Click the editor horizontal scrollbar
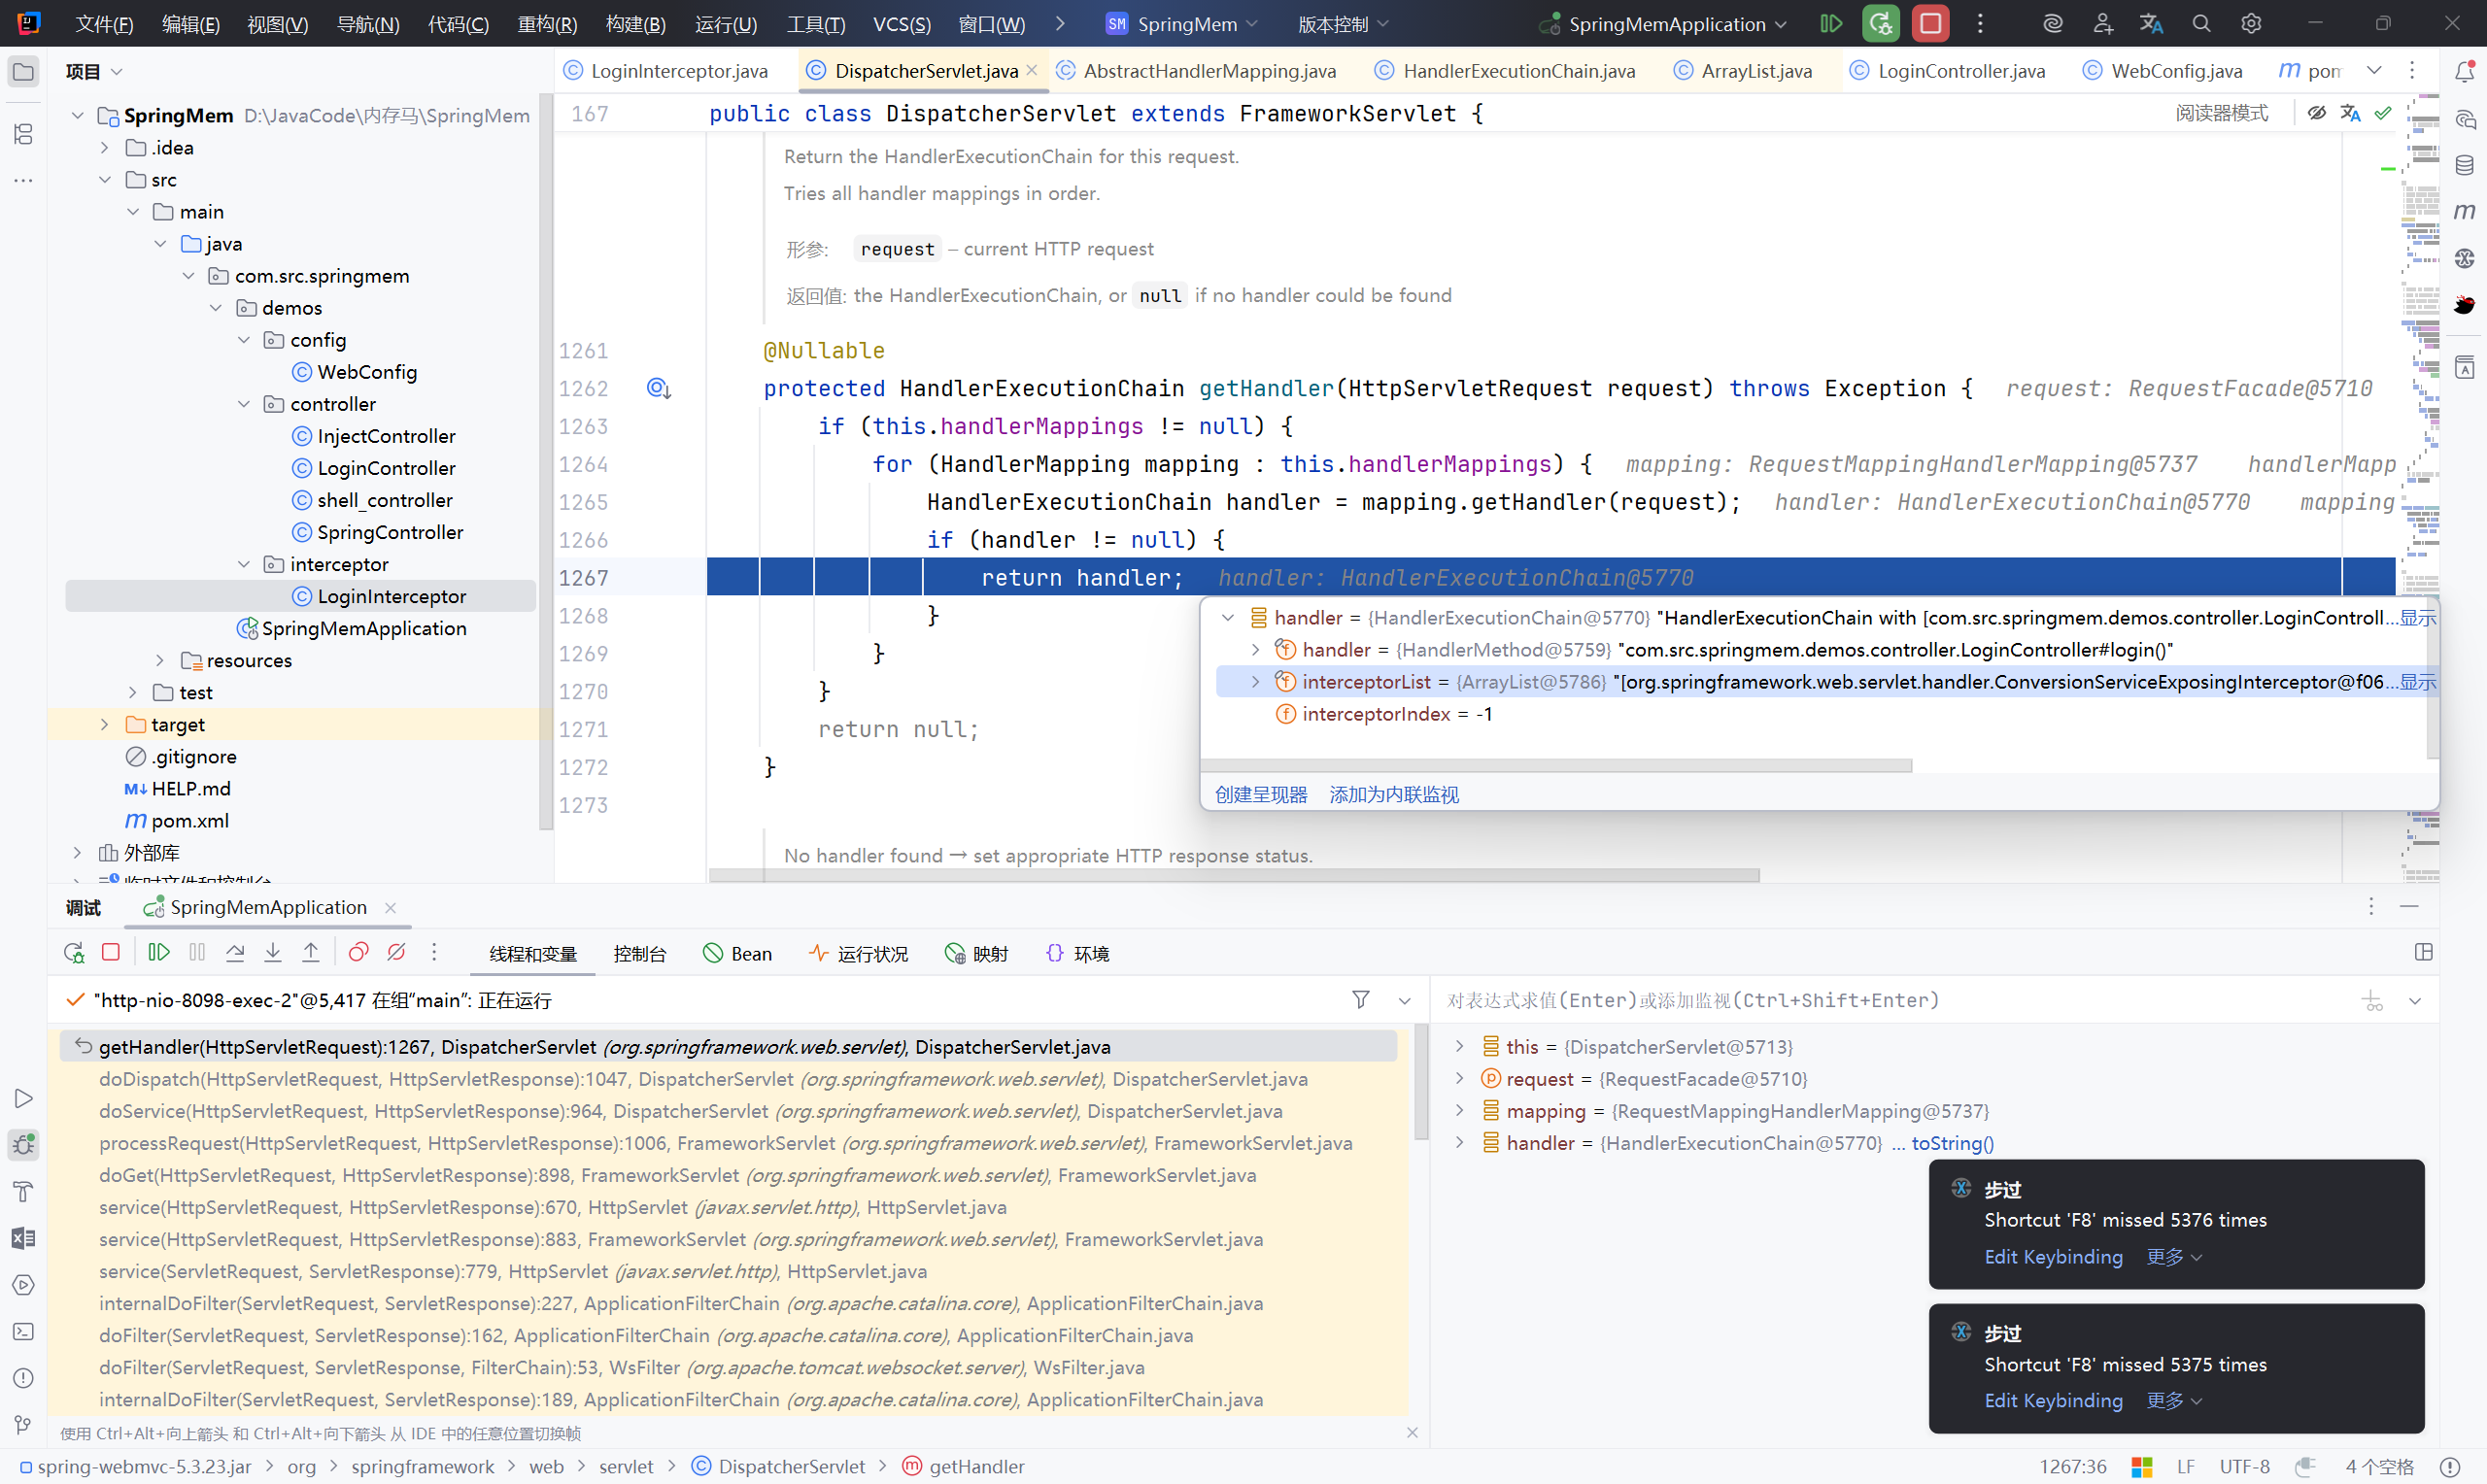Screen dimensions: 2487x1484 (1234, 875)
